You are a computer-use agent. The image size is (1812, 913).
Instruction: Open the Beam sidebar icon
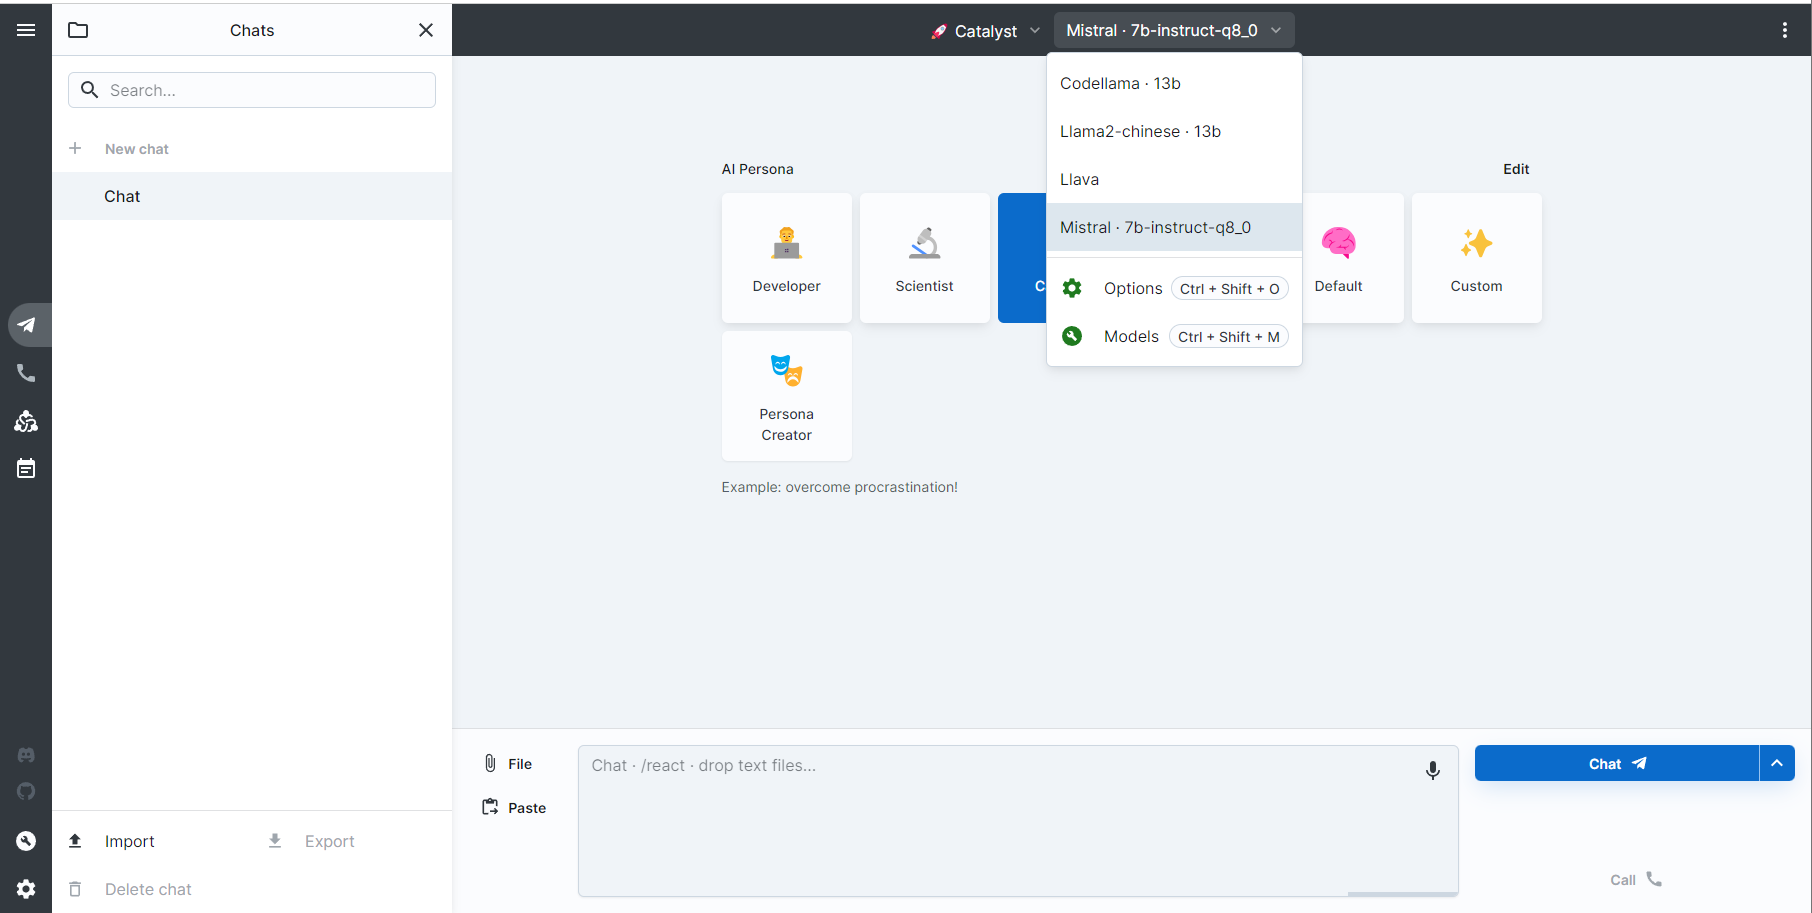click(x=26, y=421)
